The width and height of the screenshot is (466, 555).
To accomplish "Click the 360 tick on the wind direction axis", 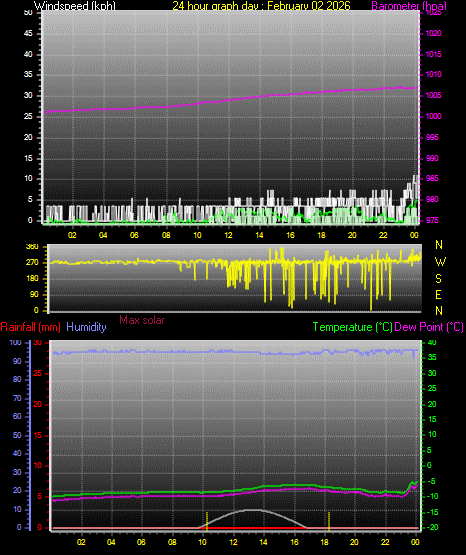I will (32, 247).
